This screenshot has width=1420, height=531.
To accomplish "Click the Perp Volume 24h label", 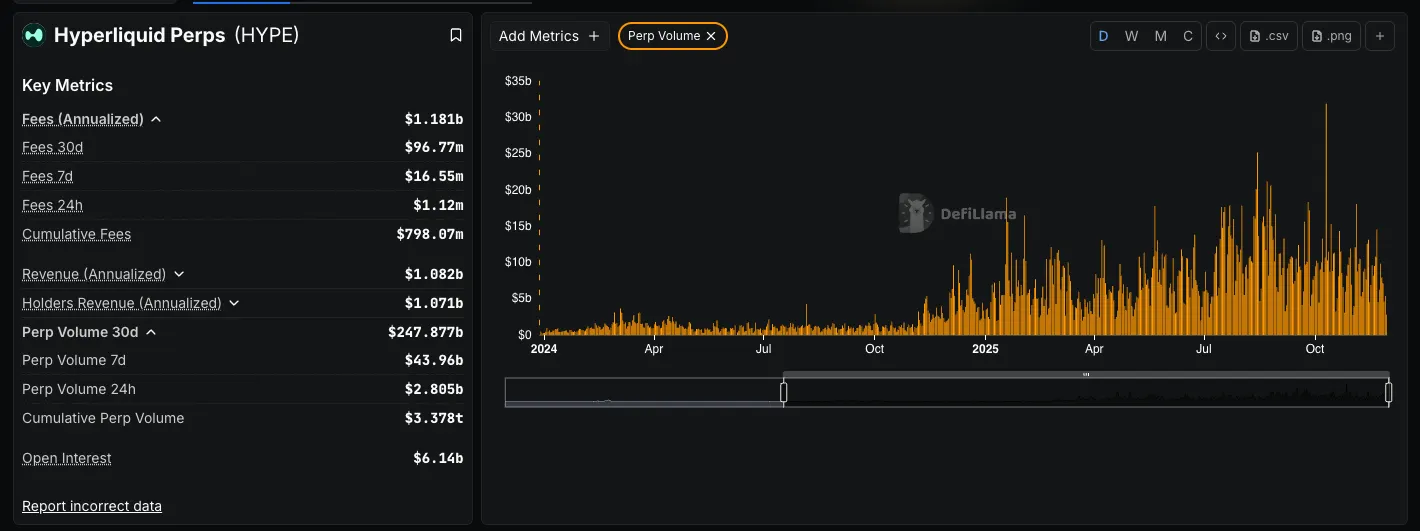I will click(x=79, y=389).
